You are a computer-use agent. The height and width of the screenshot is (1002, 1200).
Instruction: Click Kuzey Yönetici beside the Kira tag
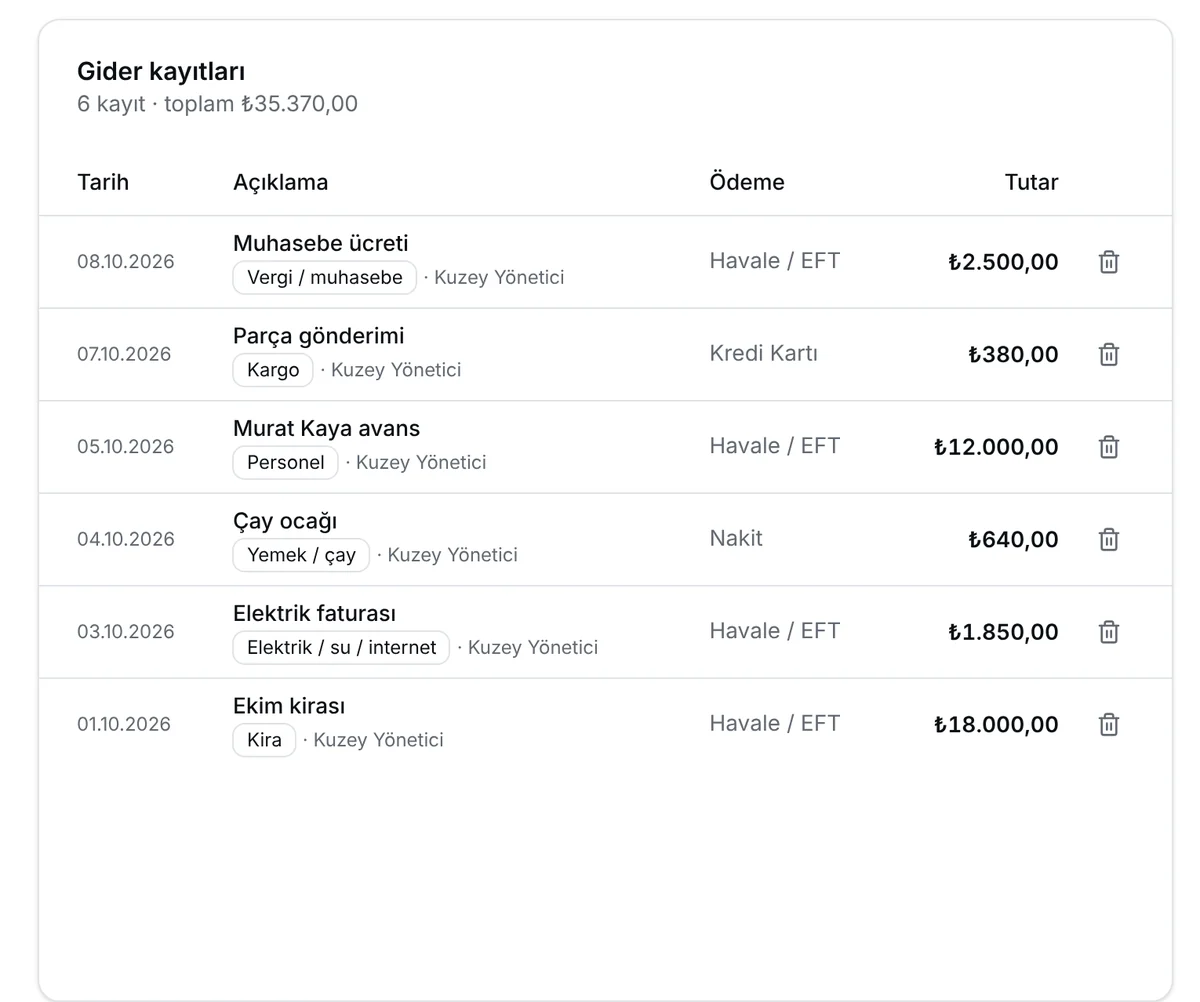click(379, 740)
